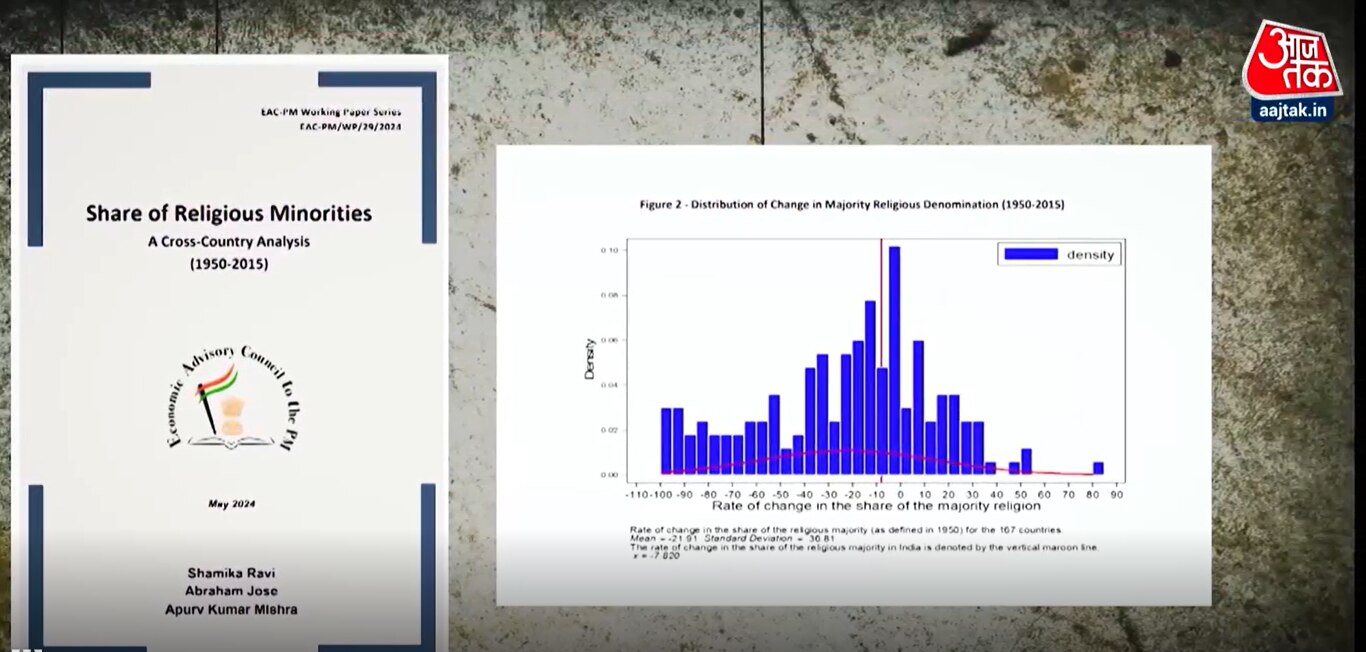The width and height of the screenshot is (1366, 652).
Task: Click 'Share of Religious Minorities' title
Action: 228,213
